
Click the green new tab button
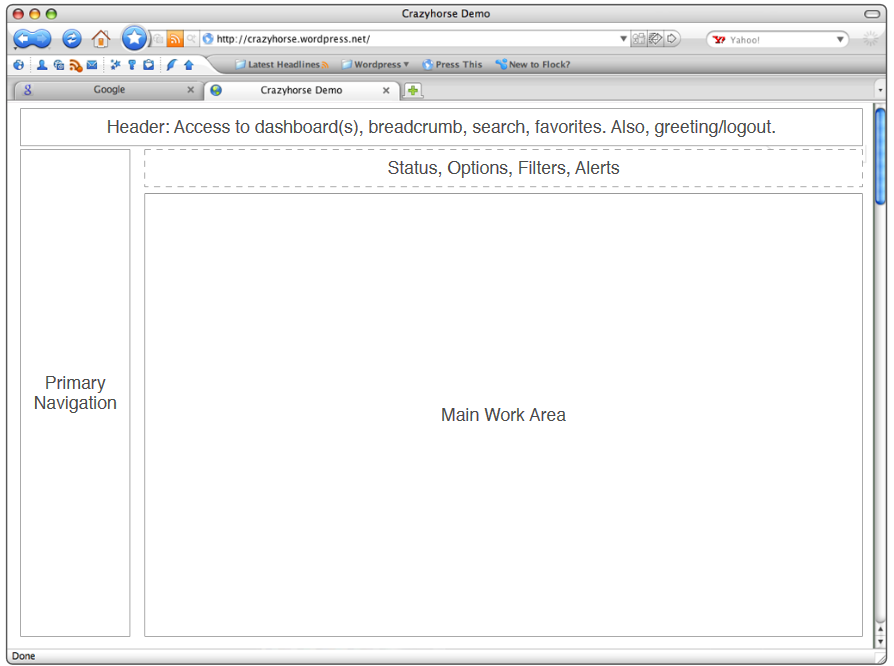(x=413, y=91)
